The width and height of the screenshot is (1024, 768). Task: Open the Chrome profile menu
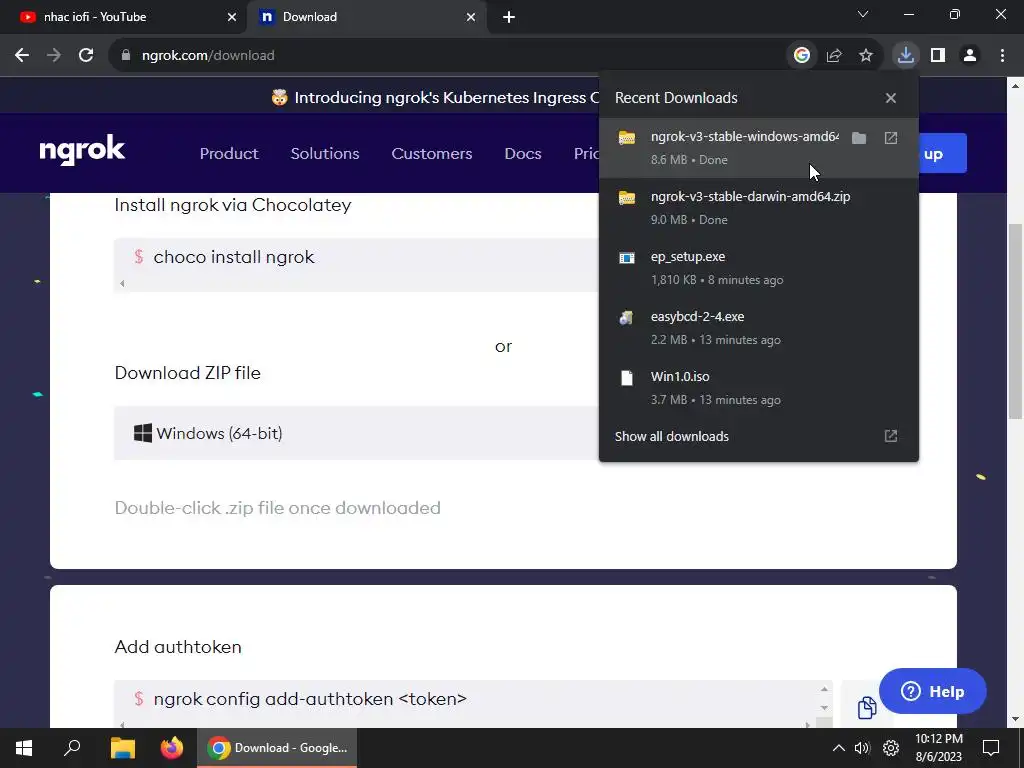point(970,56)
